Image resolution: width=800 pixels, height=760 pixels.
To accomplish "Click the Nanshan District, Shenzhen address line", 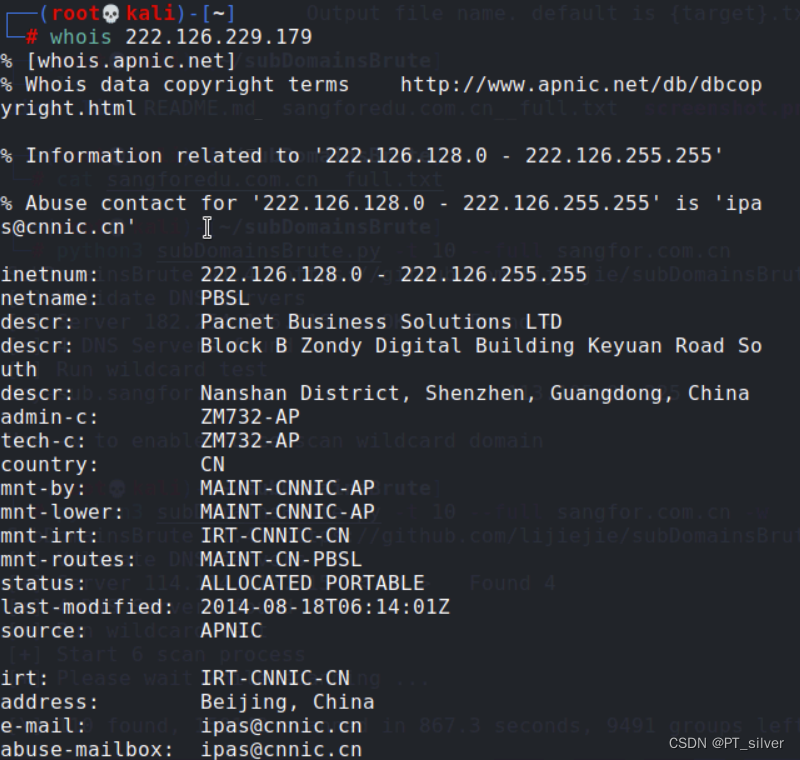I will coord(474,393).
